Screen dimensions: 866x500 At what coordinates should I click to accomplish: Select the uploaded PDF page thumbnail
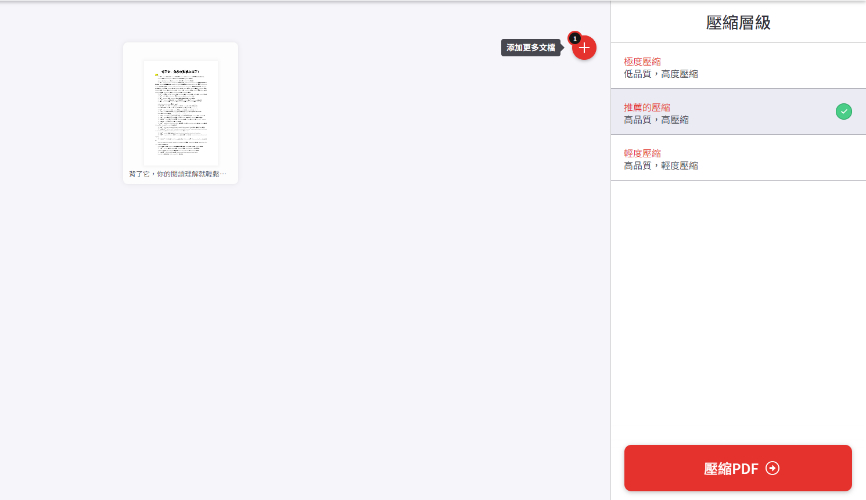click(180, 112)
